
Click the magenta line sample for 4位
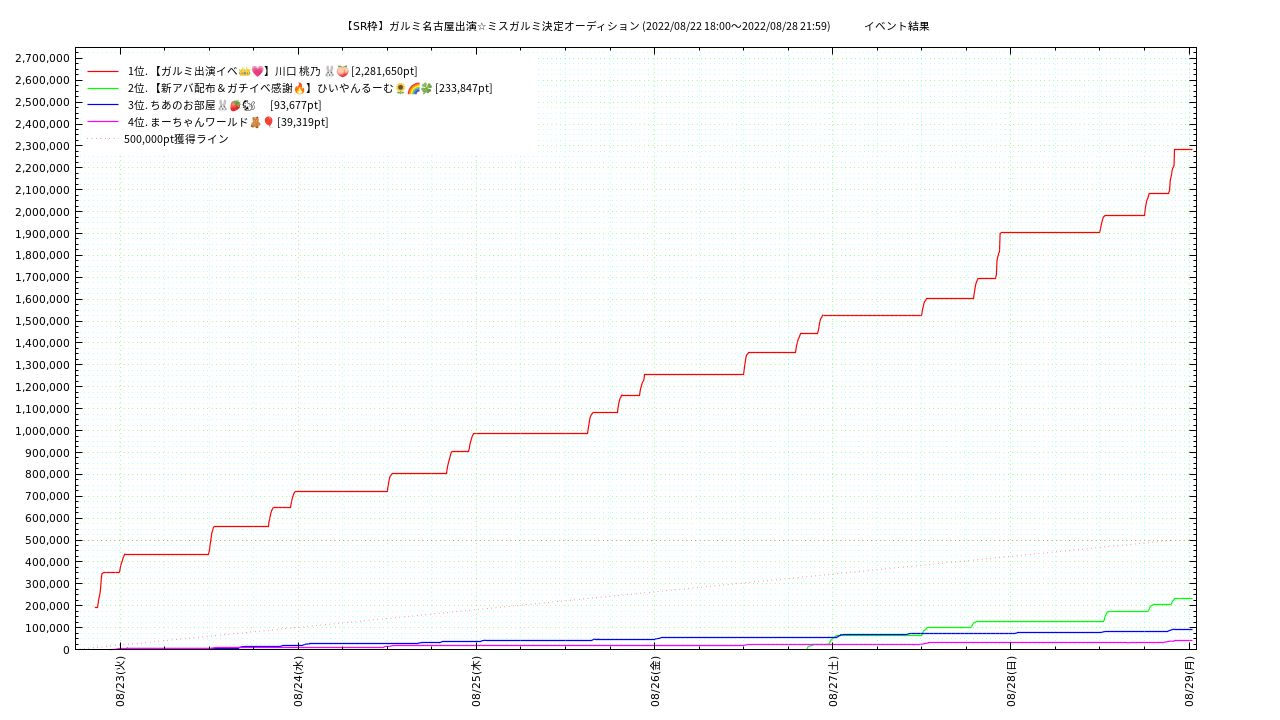point(103,122)
